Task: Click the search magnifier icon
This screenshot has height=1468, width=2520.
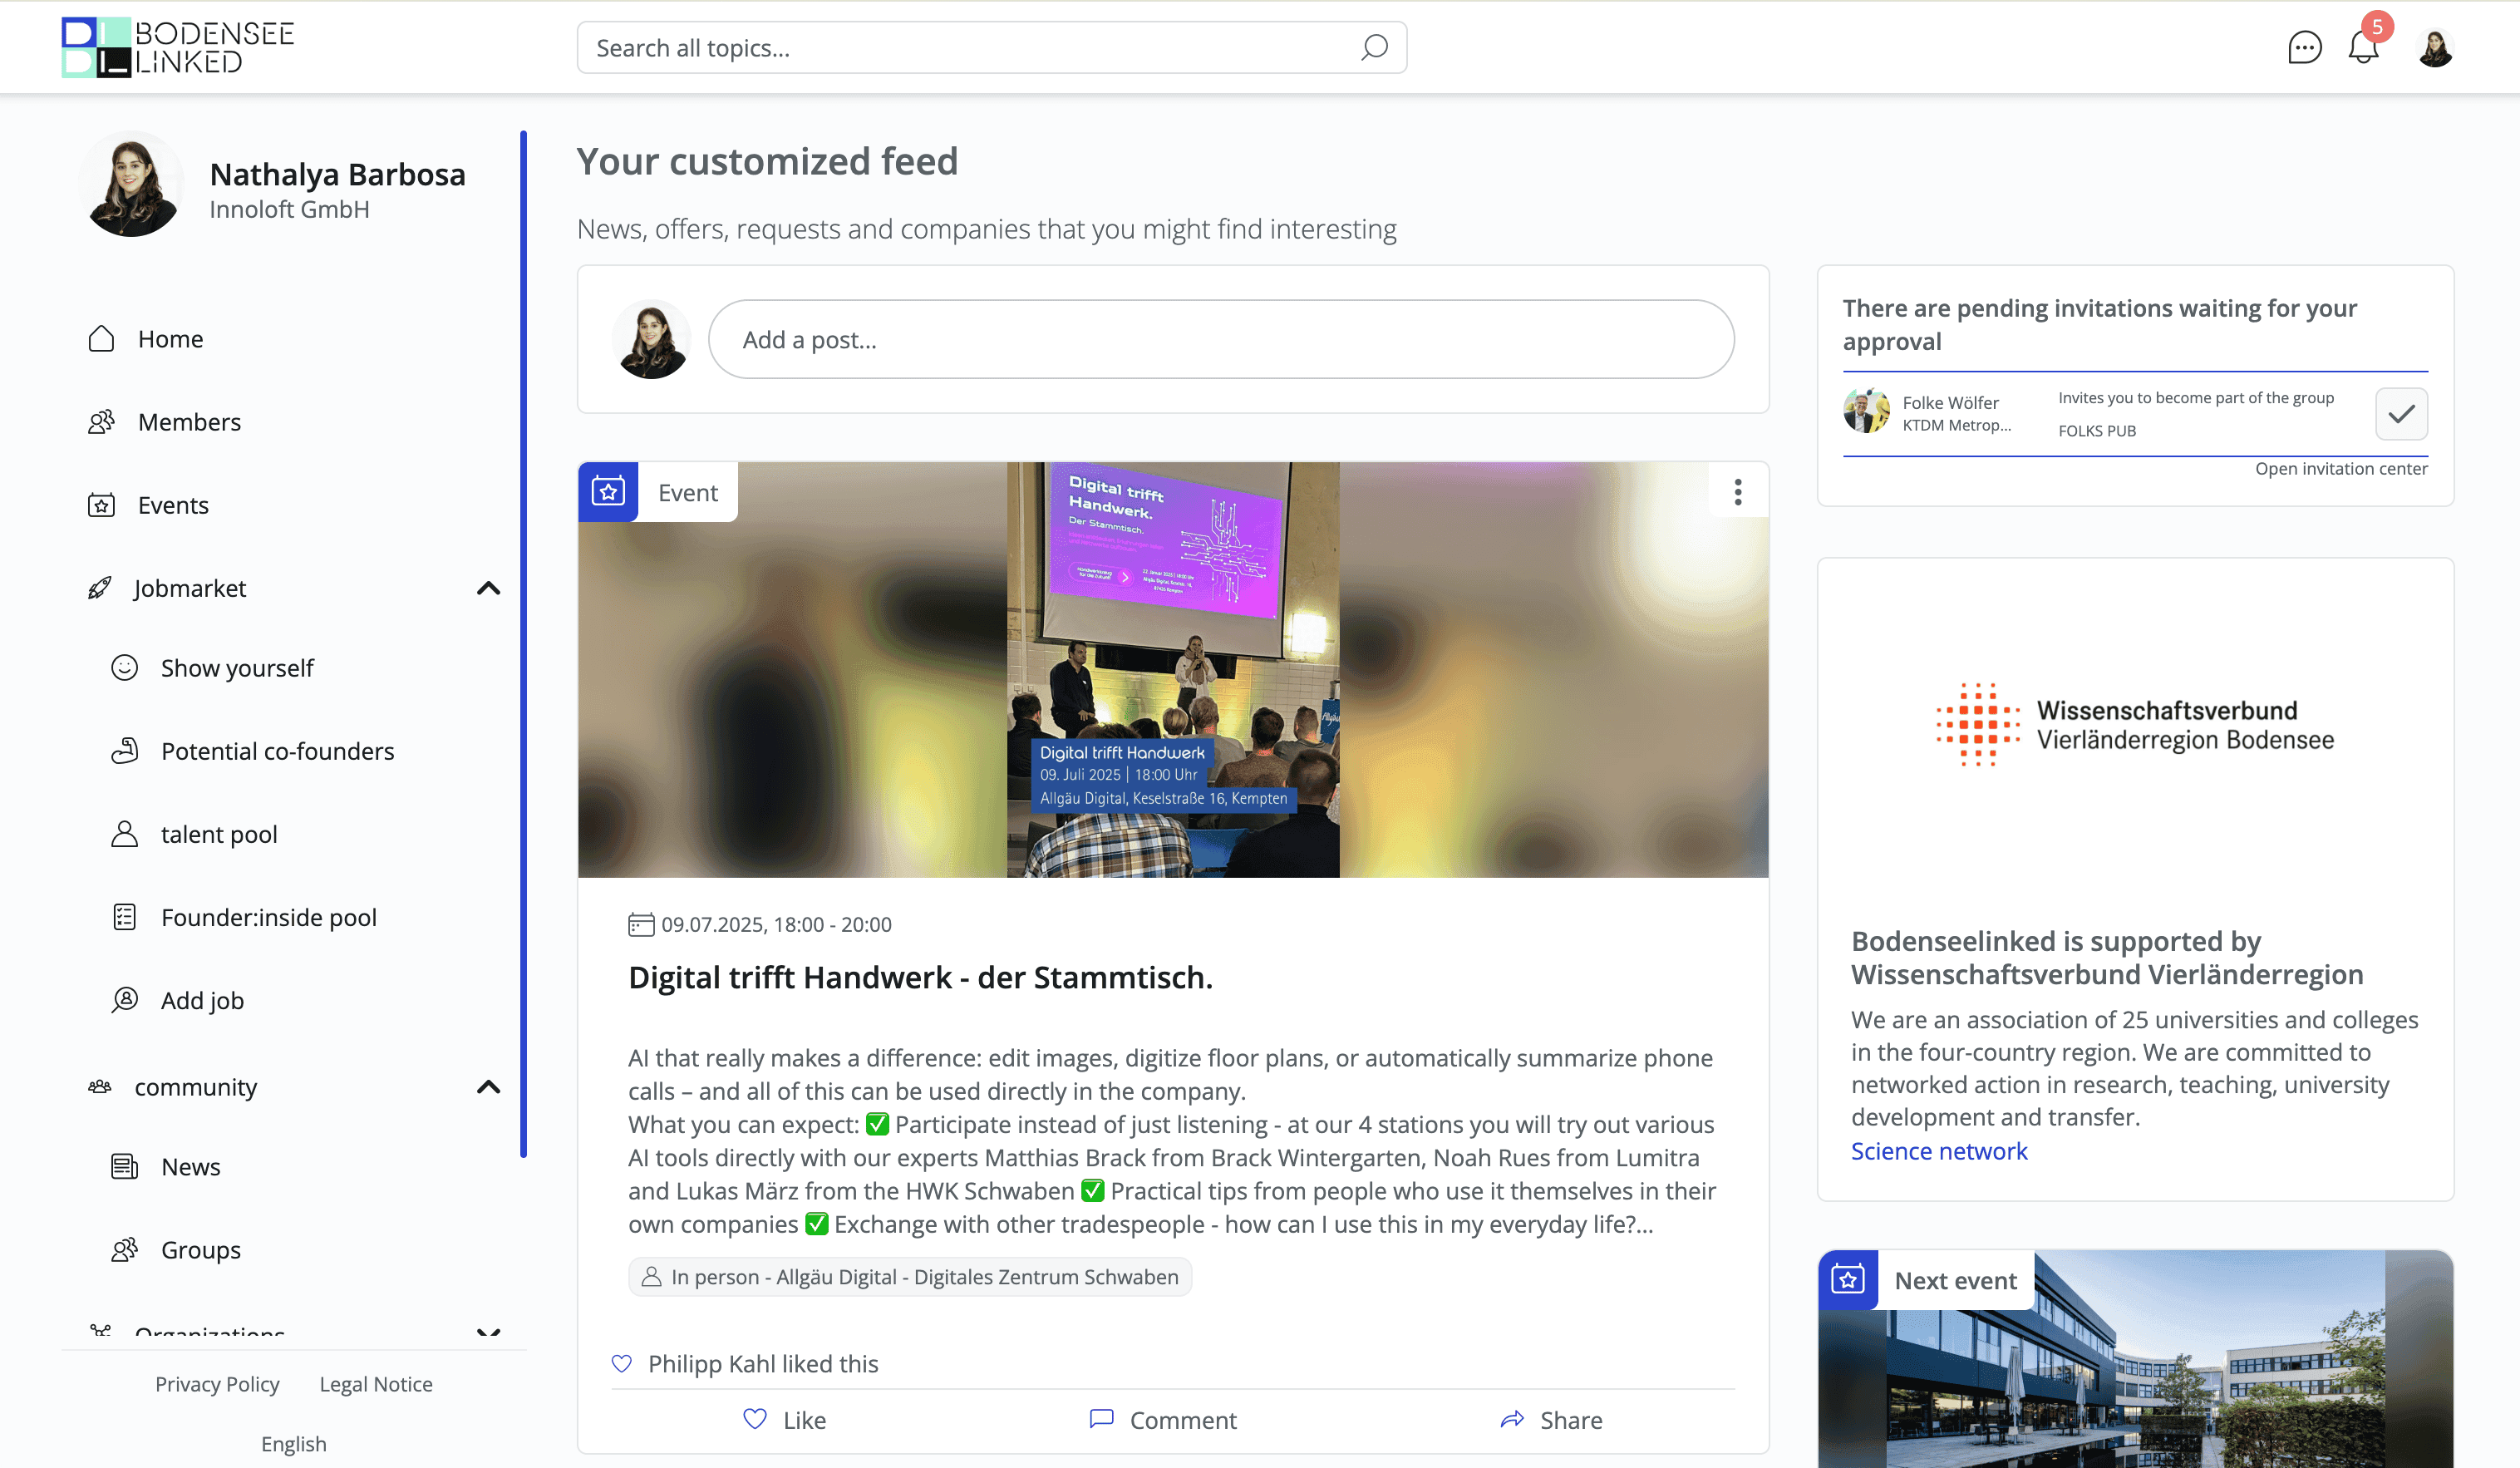Action: [1374, 47]
